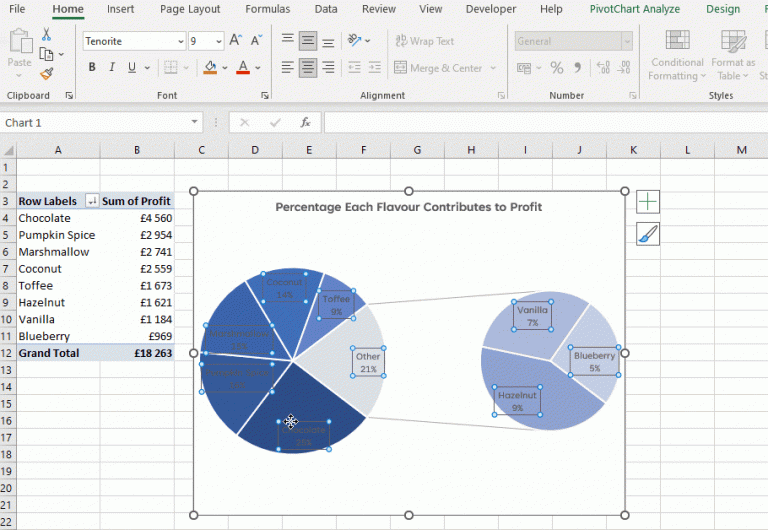Open the Tenorite font name dropdown
The image size is (768, 530).
click(x=181, y=41)
